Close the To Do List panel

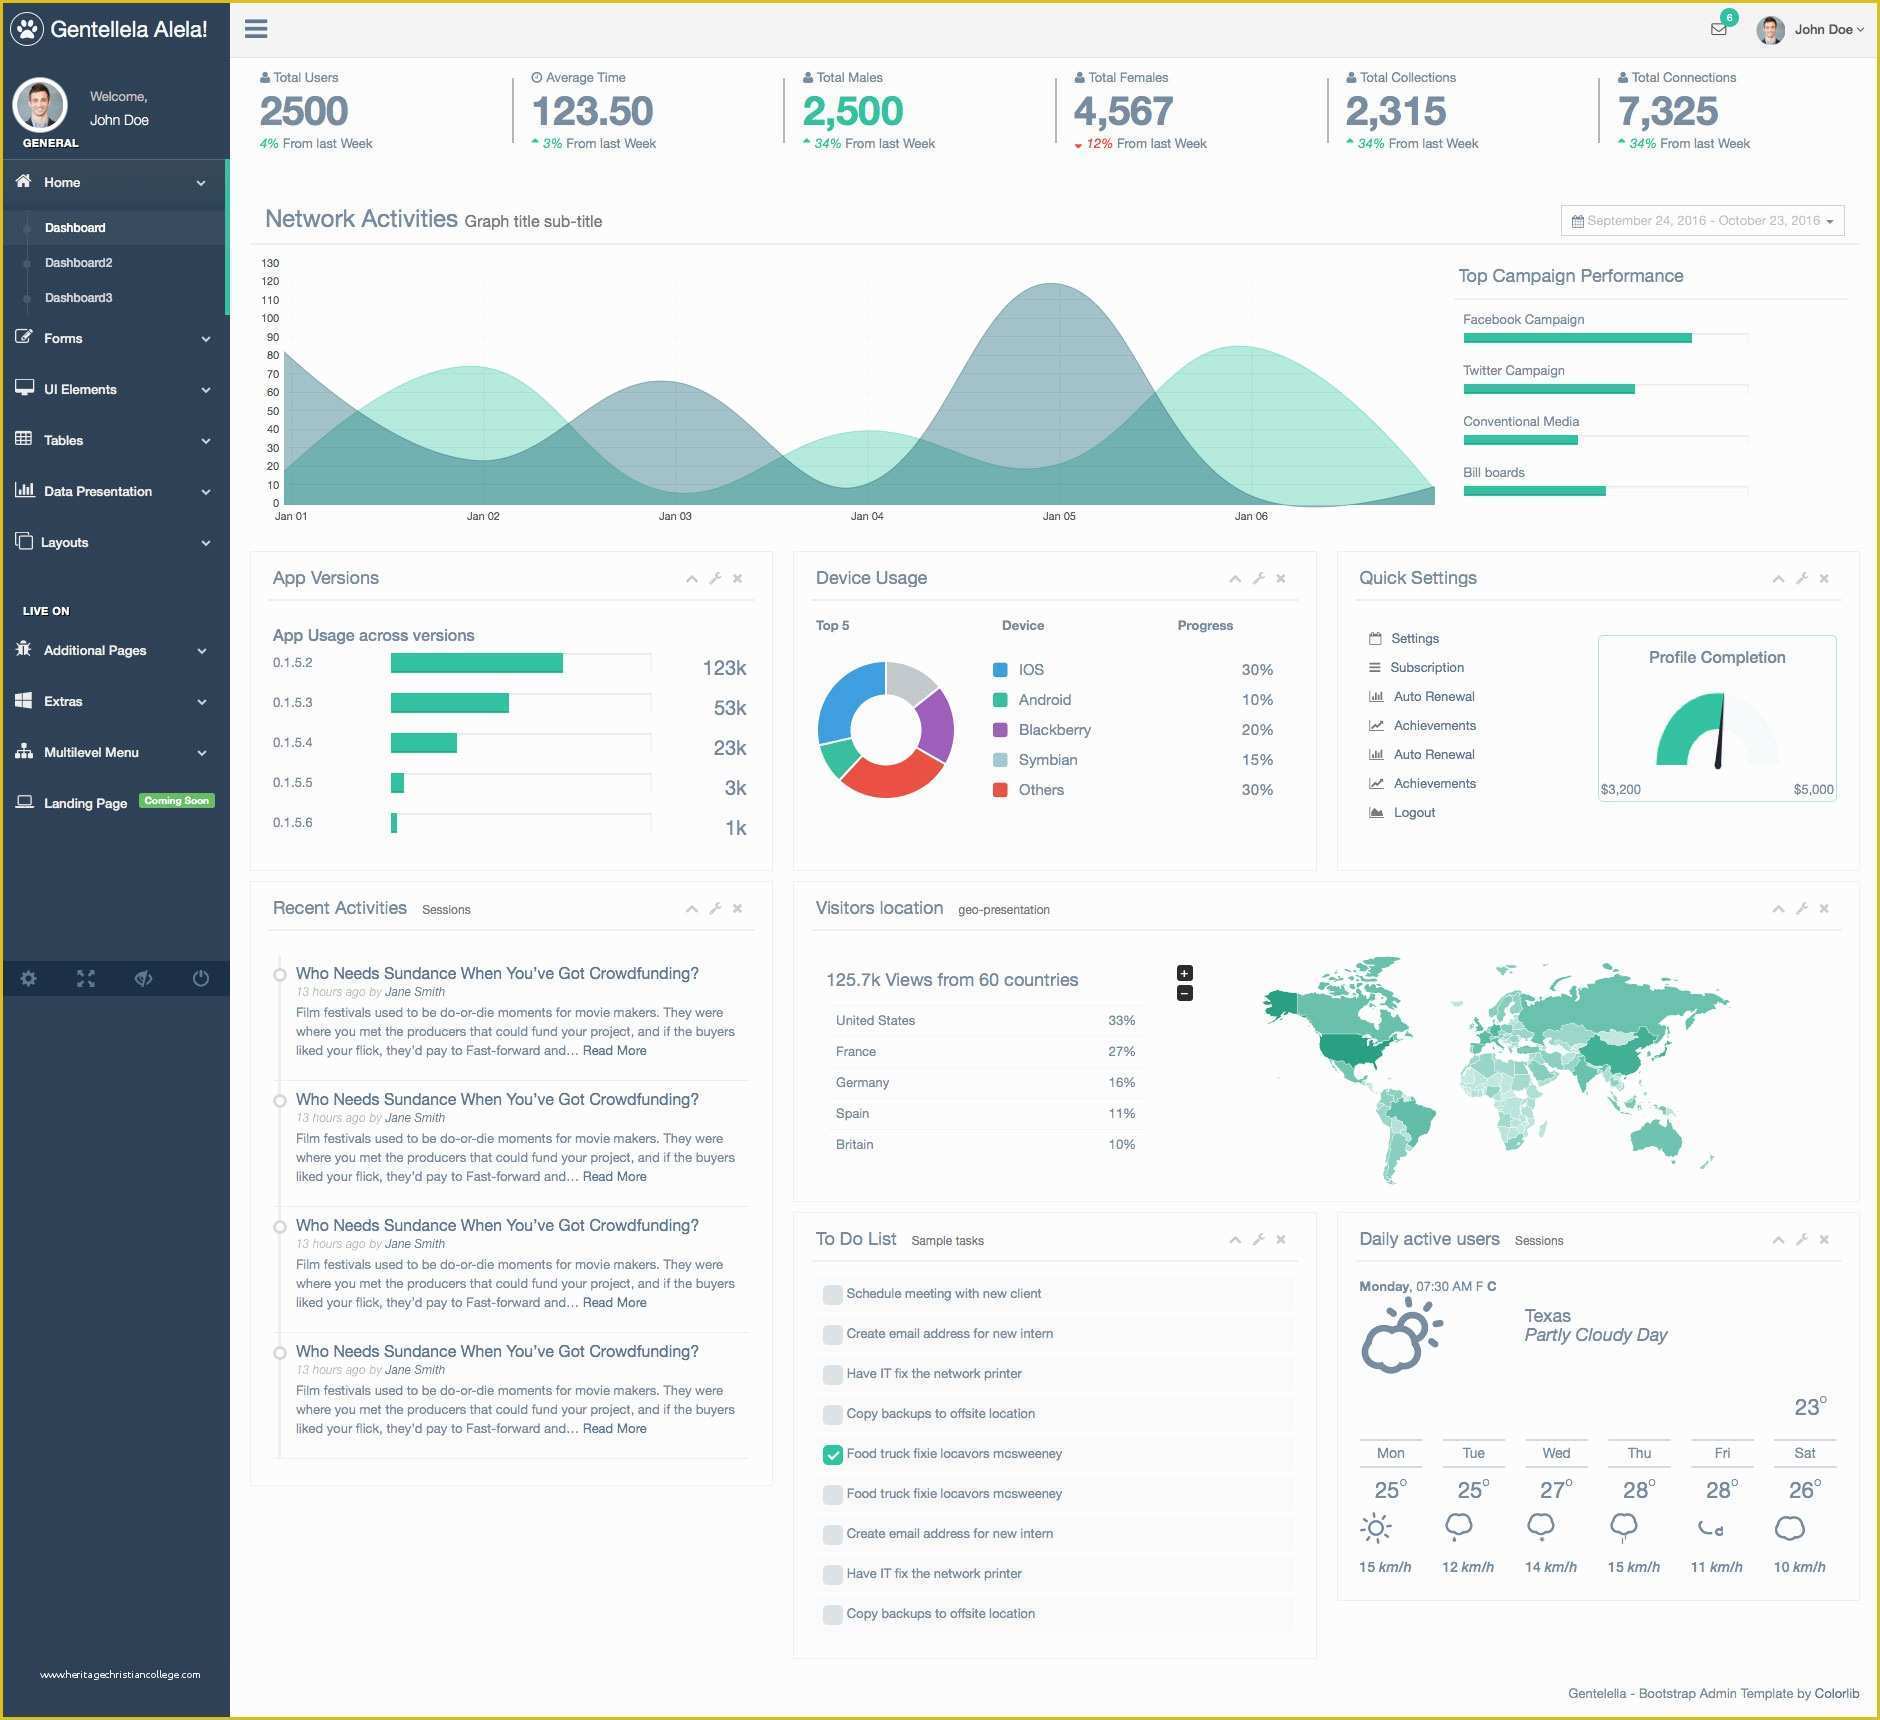(1281, 1239)
